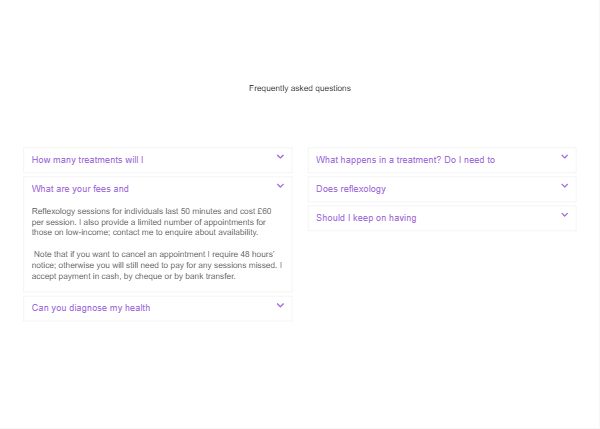The image size is (600, 429).
Task: Open 'What happens in a treatment? Do I need to'
Action: click(x=405, y=160)
